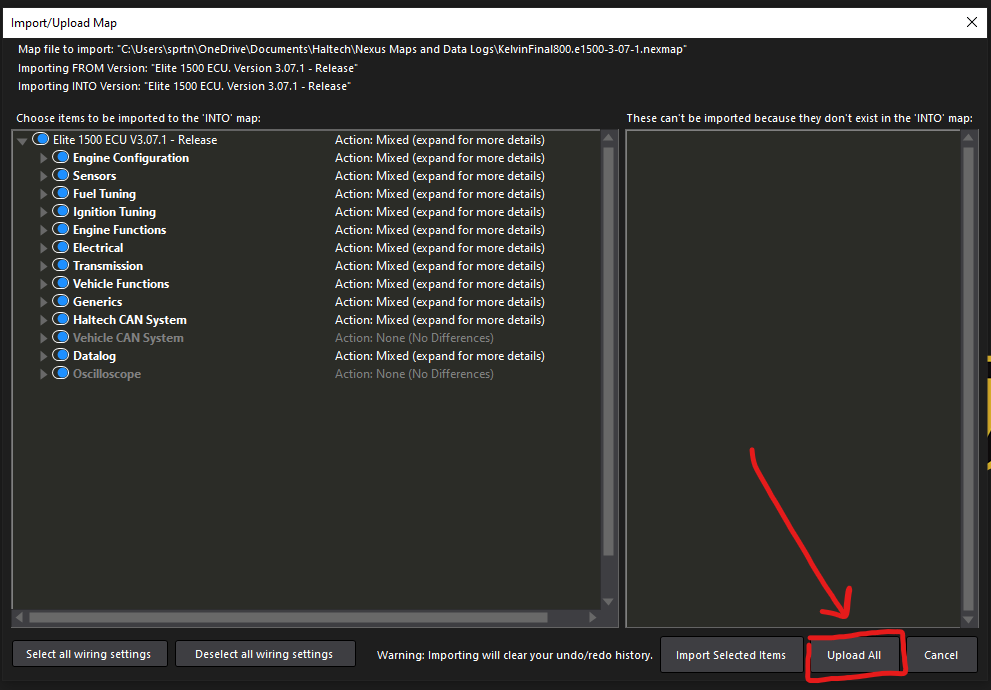Viewport: 991px width, 690px height.
Task: Click Select all wiring settings button
Action: click(90, 654)
